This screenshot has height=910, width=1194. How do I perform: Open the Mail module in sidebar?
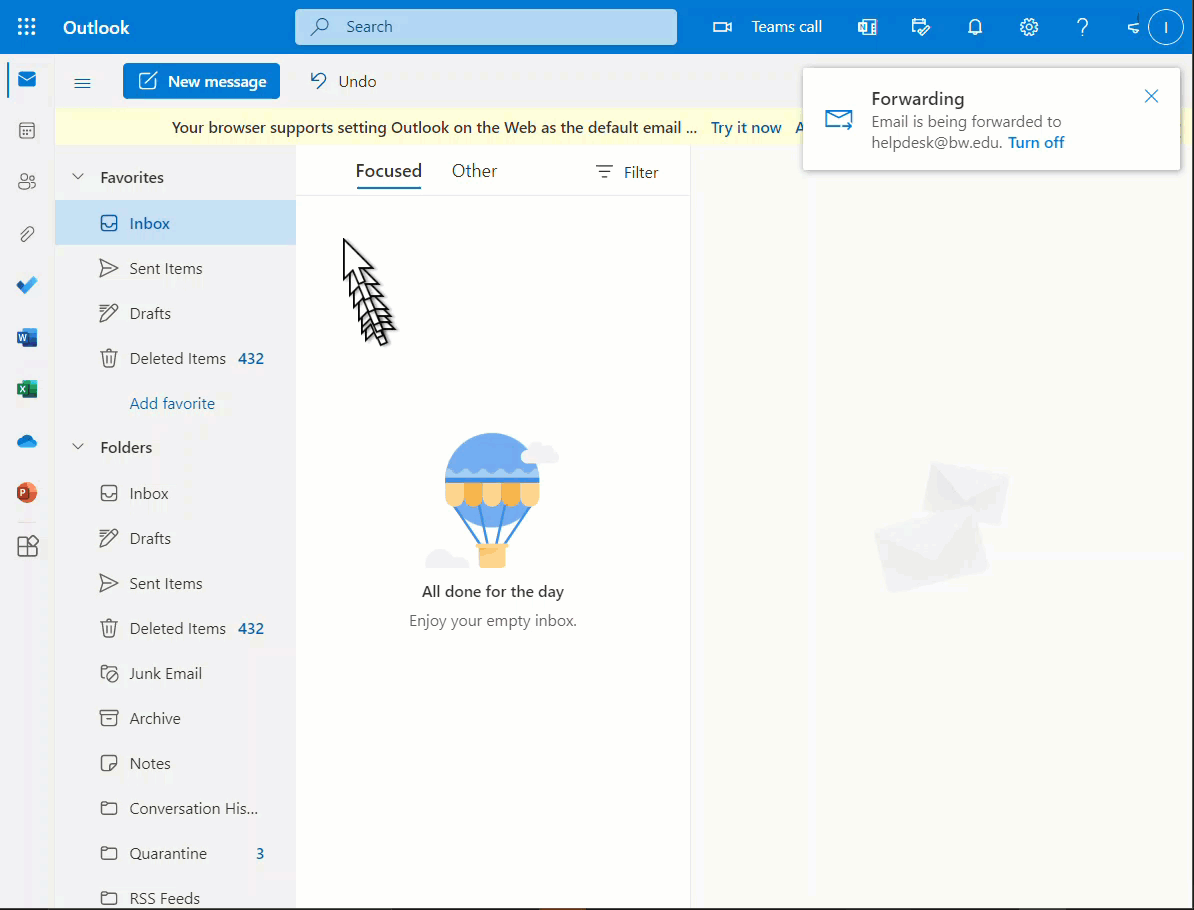[27, 79]
